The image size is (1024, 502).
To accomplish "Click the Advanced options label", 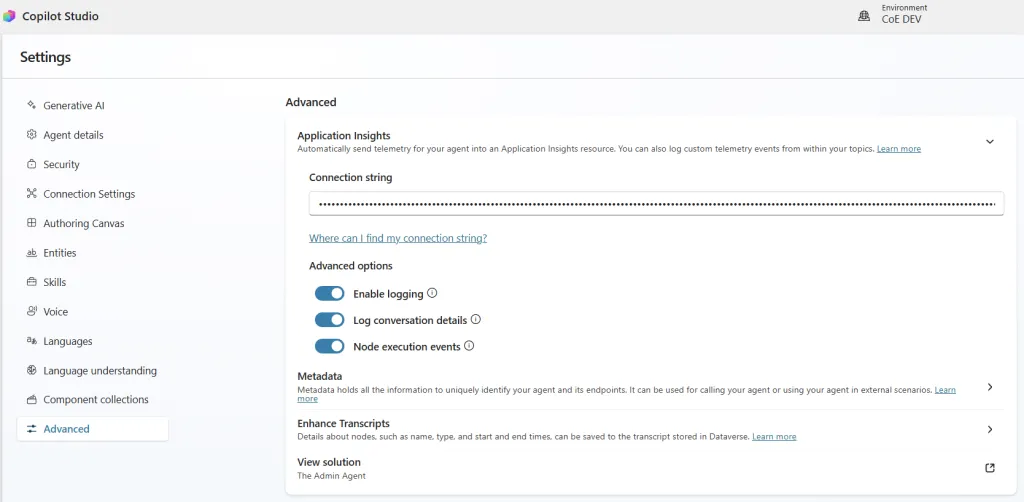I will (351, 266).
